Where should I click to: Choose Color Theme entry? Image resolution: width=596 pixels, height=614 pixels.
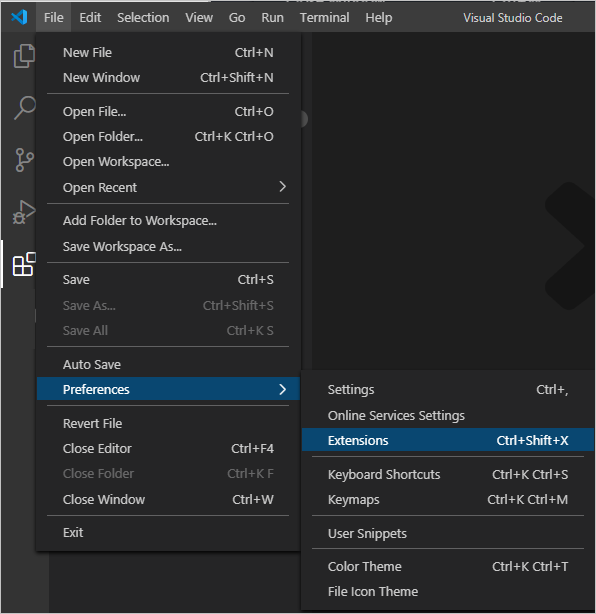(x=448, y=566)
